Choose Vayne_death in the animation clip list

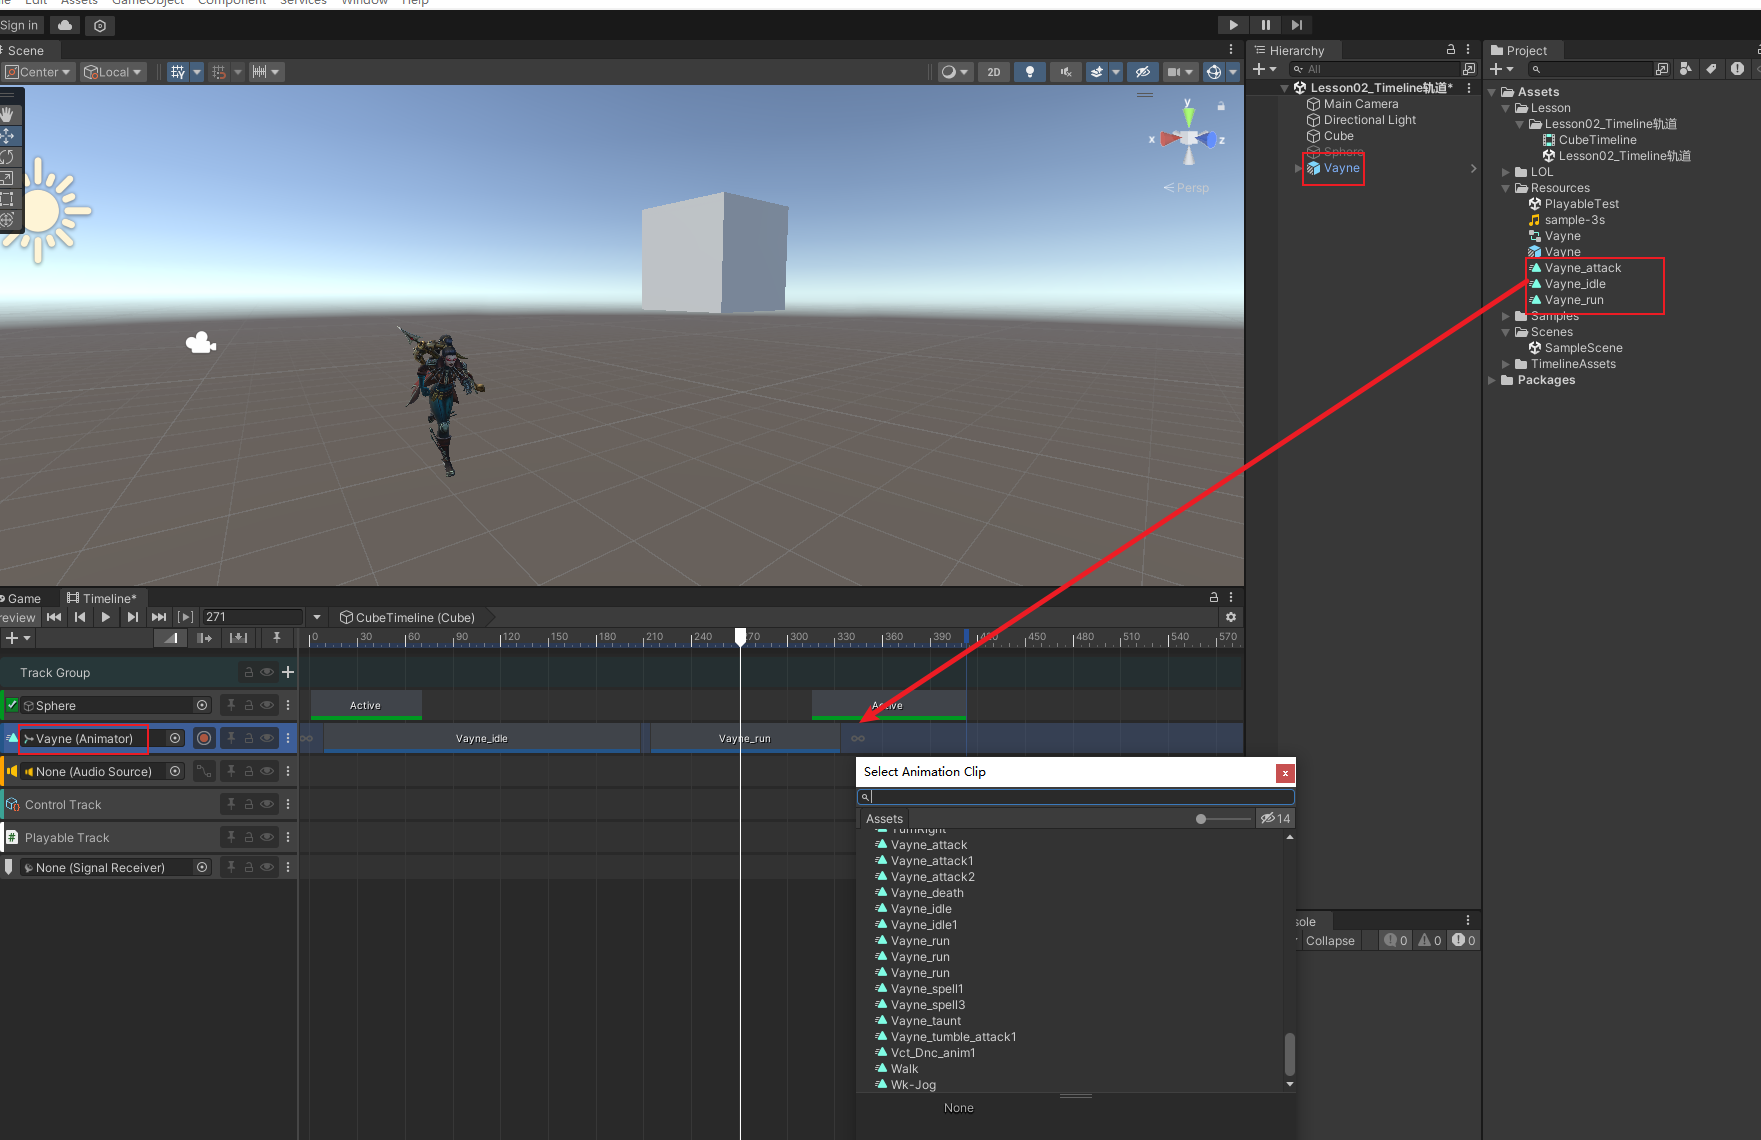tap(927, 893)
